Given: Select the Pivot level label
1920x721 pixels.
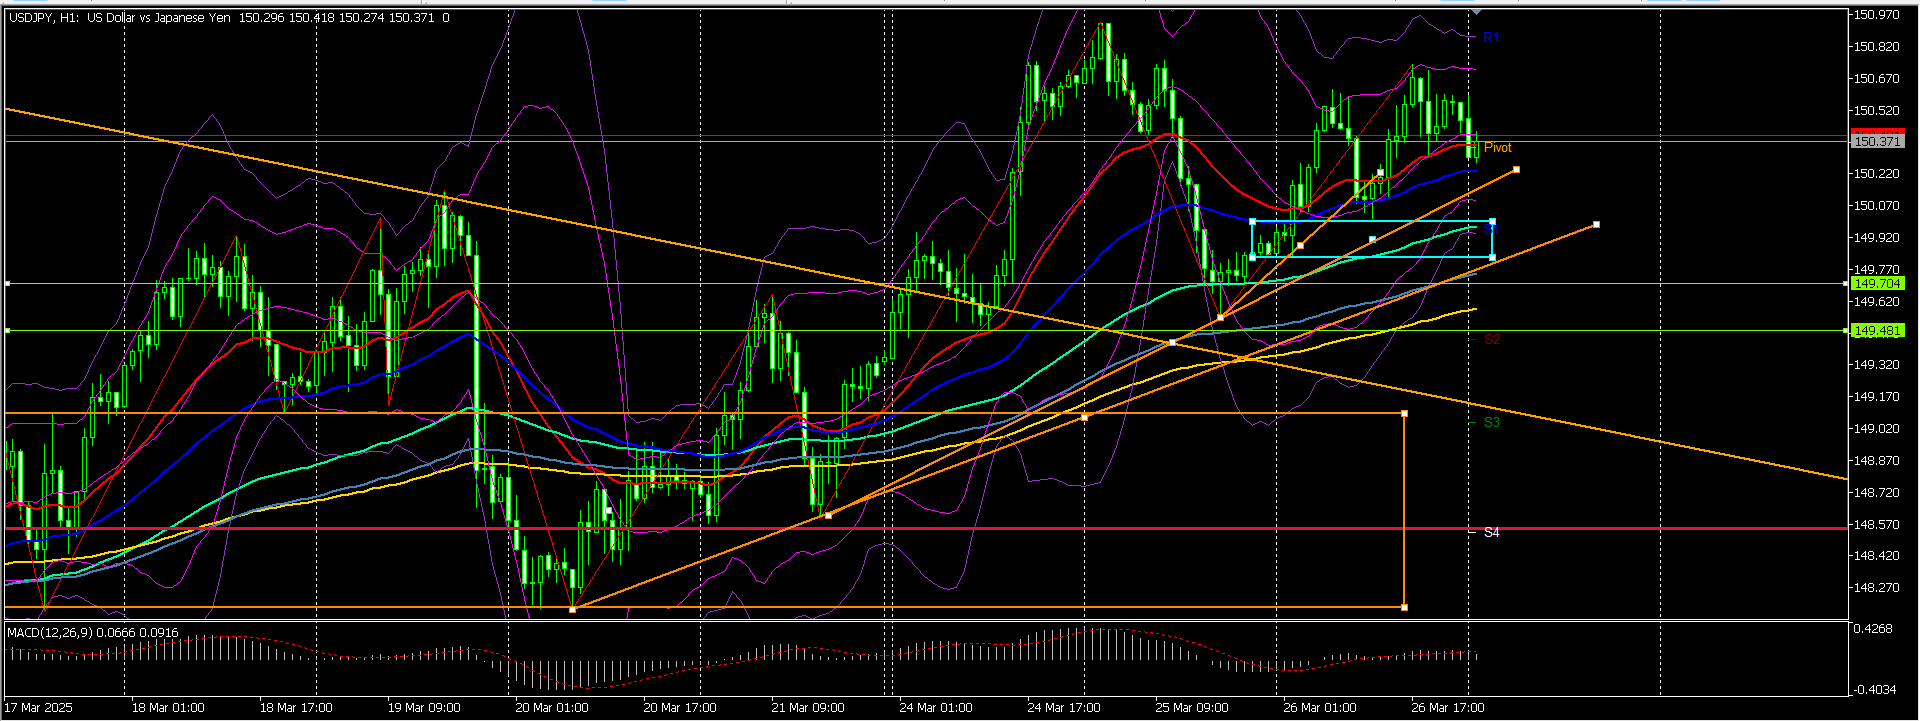Looking at the screenshot, I should pyautogui.click(x=1497, y=148).
